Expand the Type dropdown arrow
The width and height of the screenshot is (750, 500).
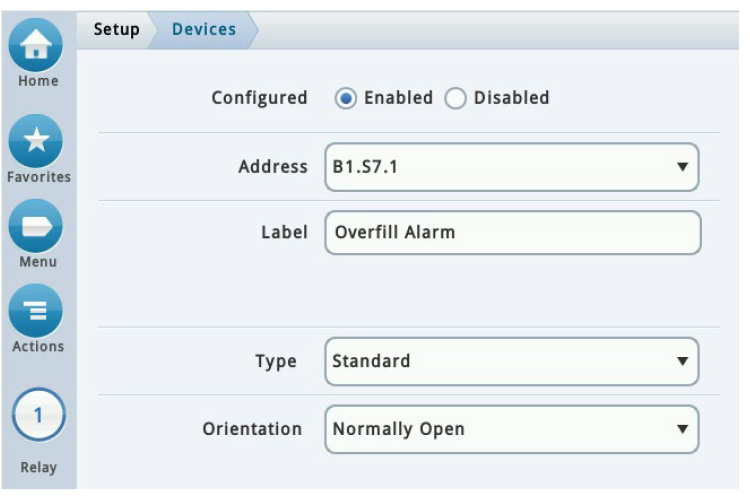[683, 361]
